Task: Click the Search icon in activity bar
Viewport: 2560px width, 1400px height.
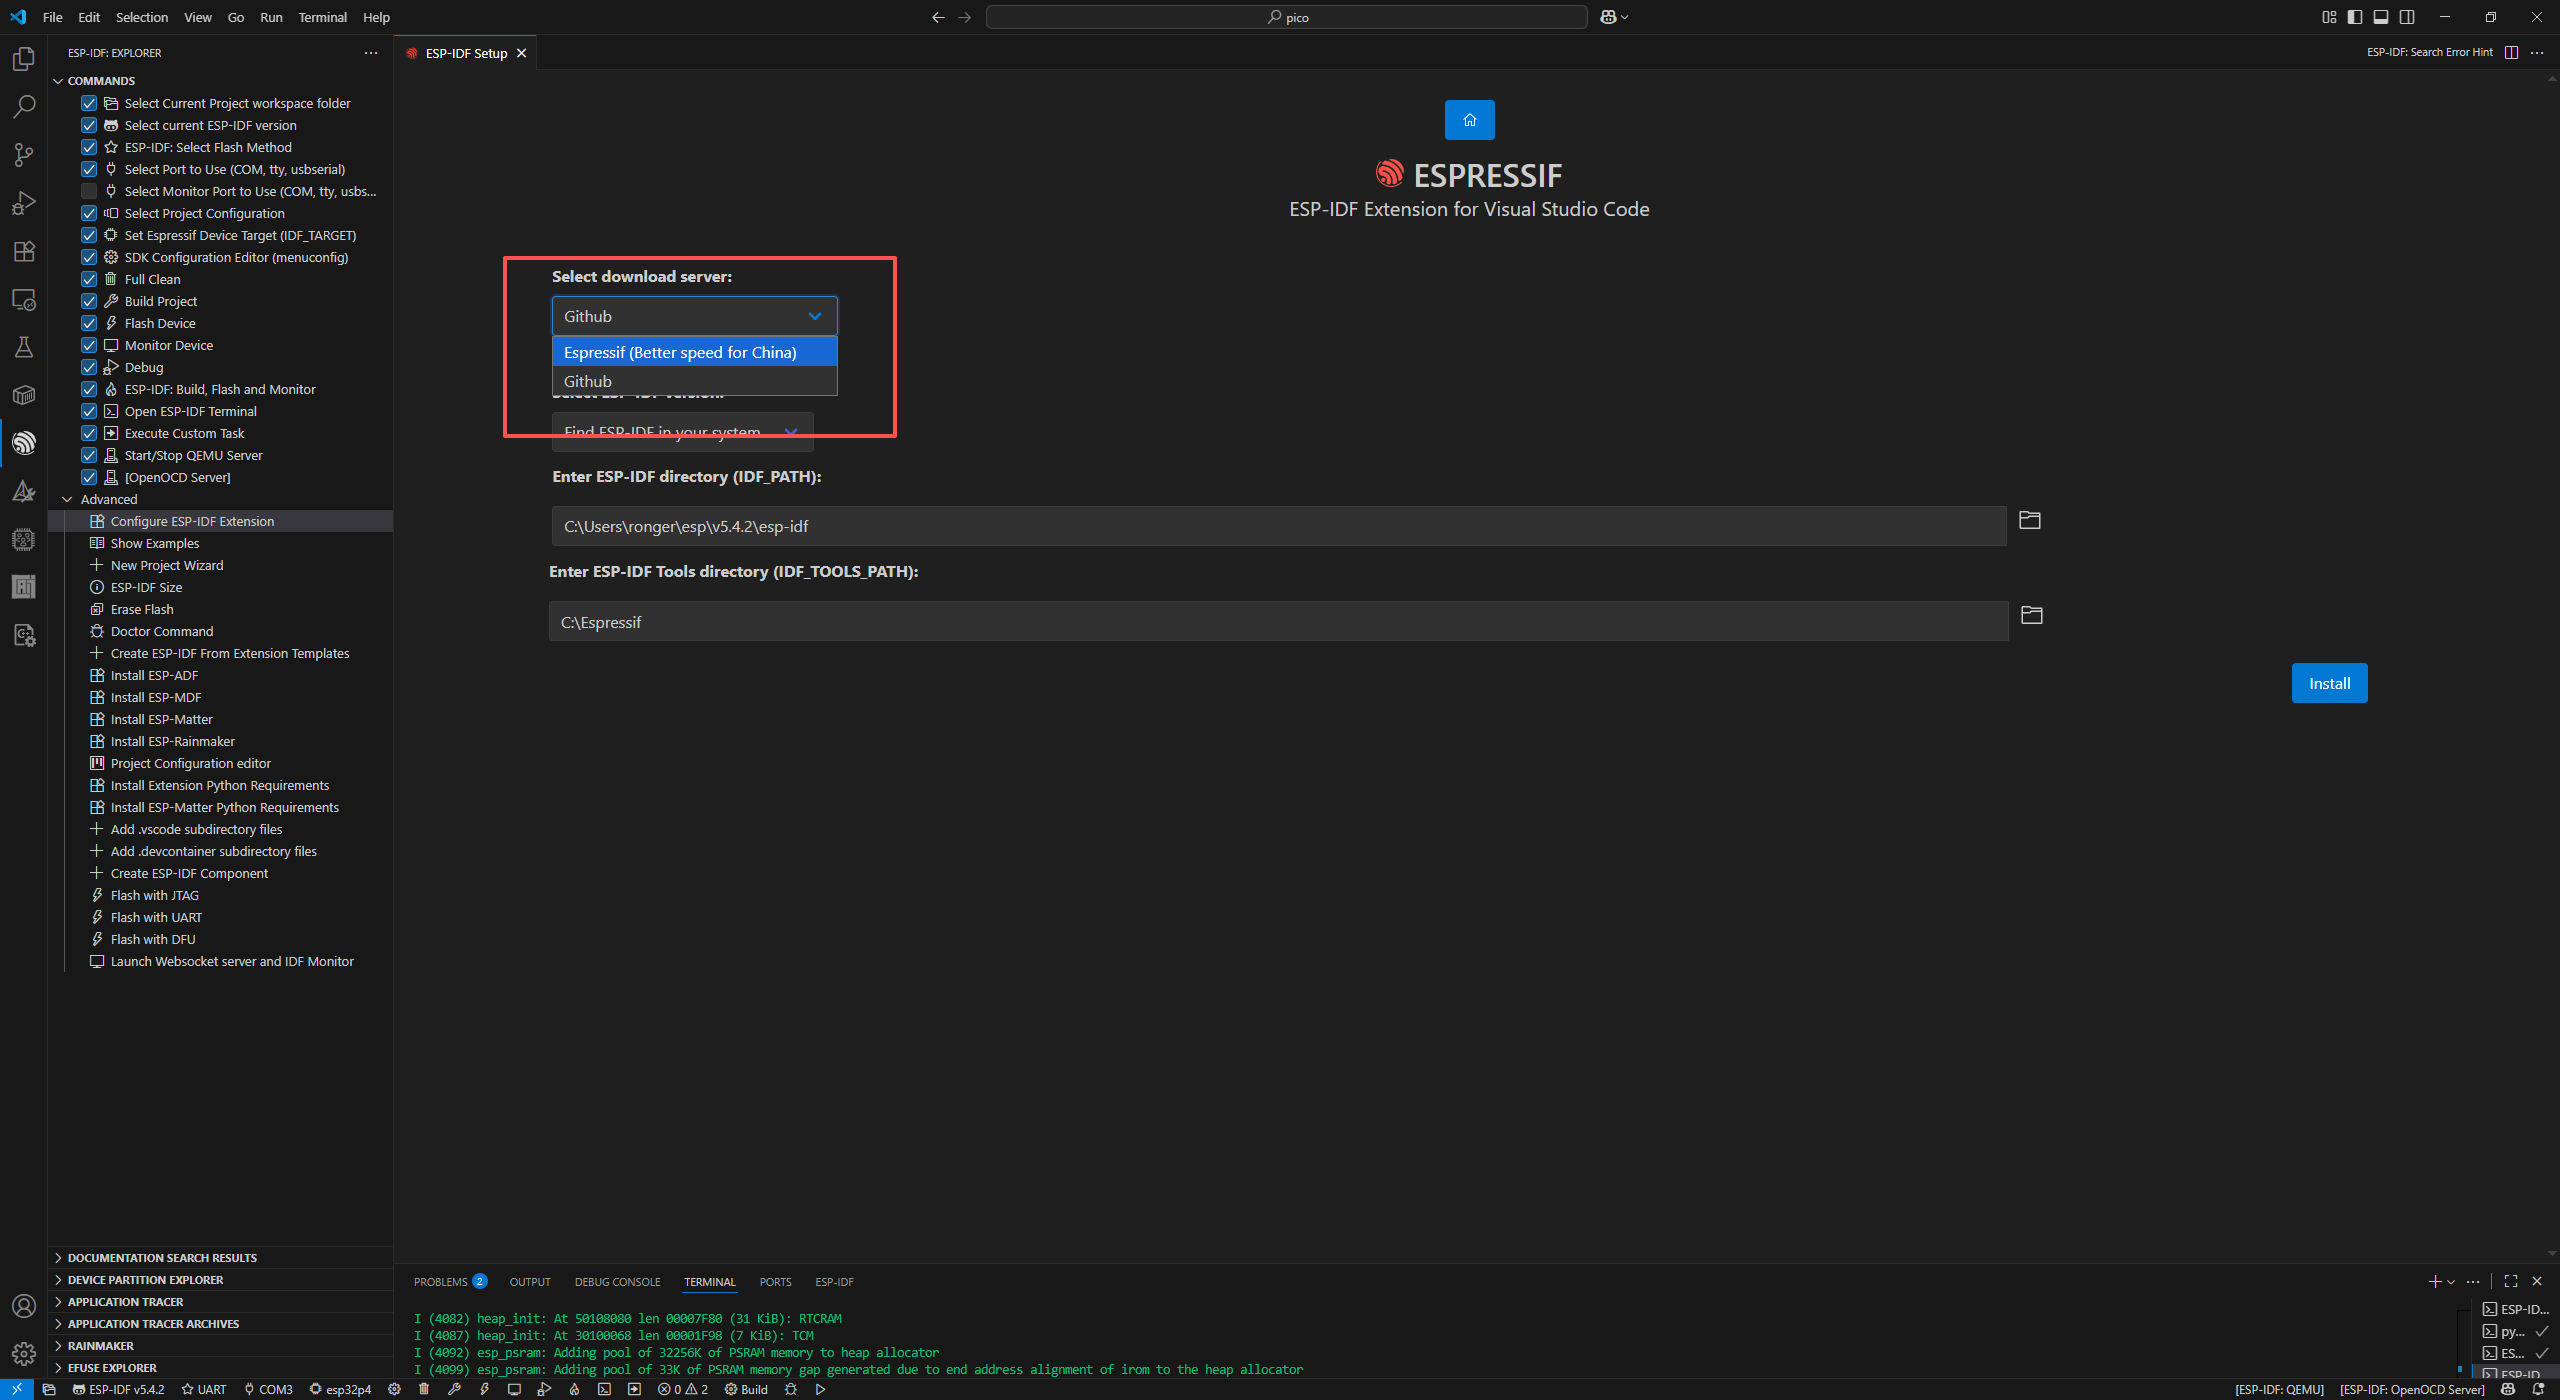Action: point(24,106)
